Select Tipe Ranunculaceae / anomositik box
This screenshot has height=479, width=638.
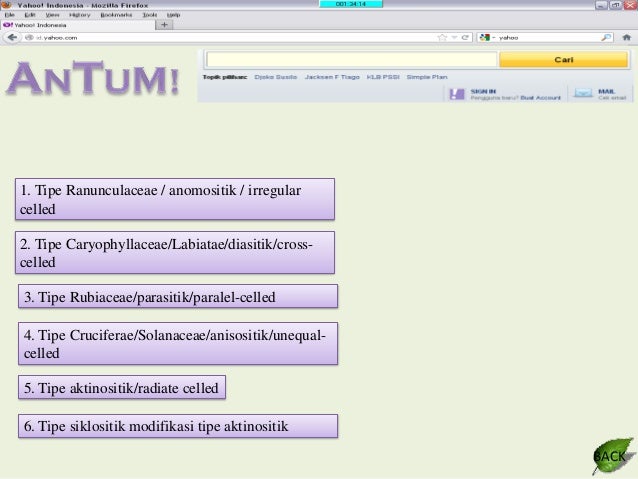175,199
